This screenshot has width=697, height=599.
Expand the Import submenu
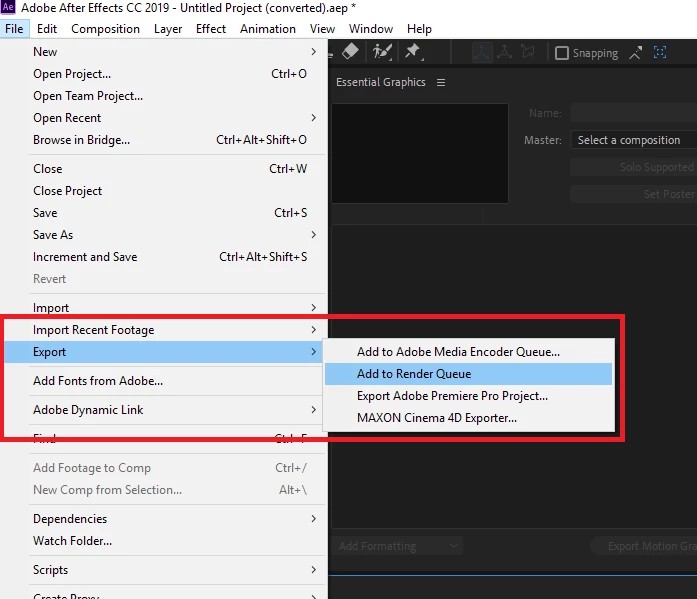[x=313, y=307]
